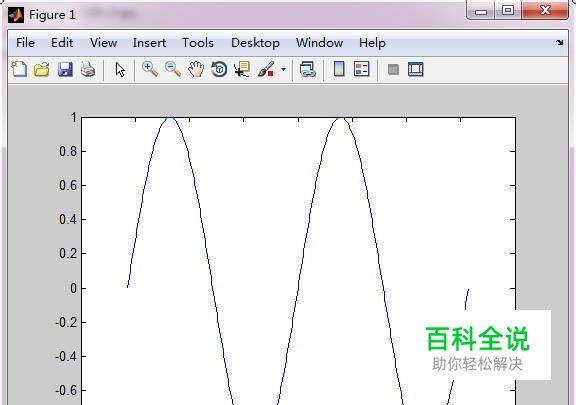Screen dimensions: 576x405
Task: Click the Link Plot icon
Action: coord(307,69)
